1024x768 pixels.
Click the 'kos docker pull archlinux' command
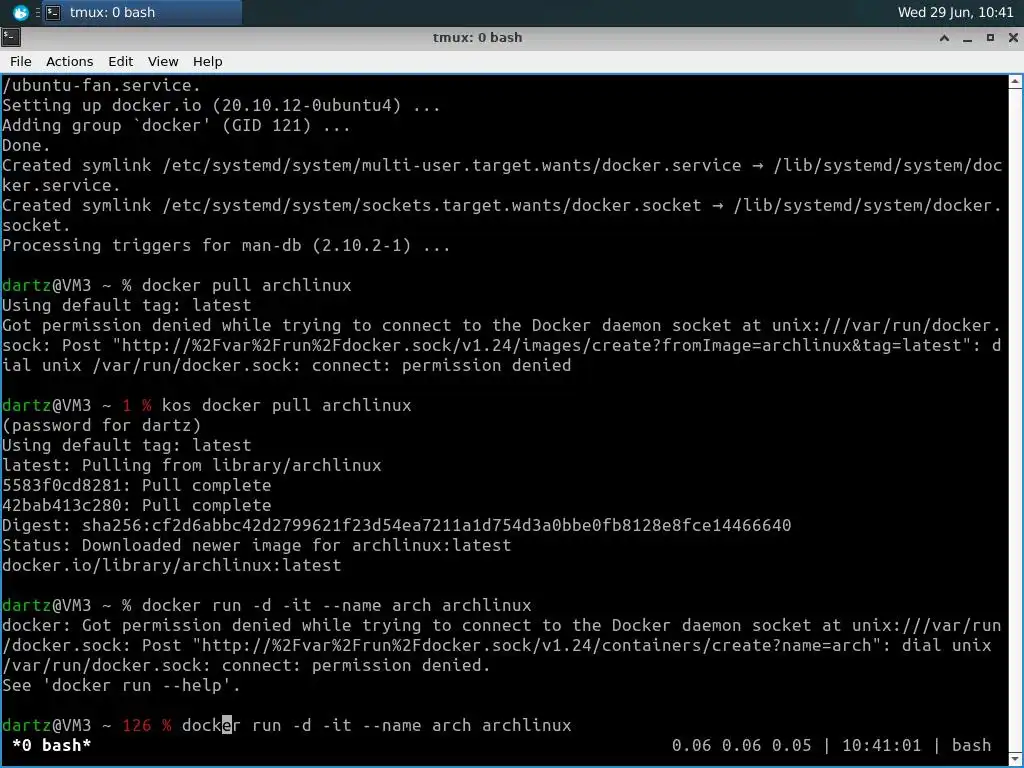pos(287,406)
